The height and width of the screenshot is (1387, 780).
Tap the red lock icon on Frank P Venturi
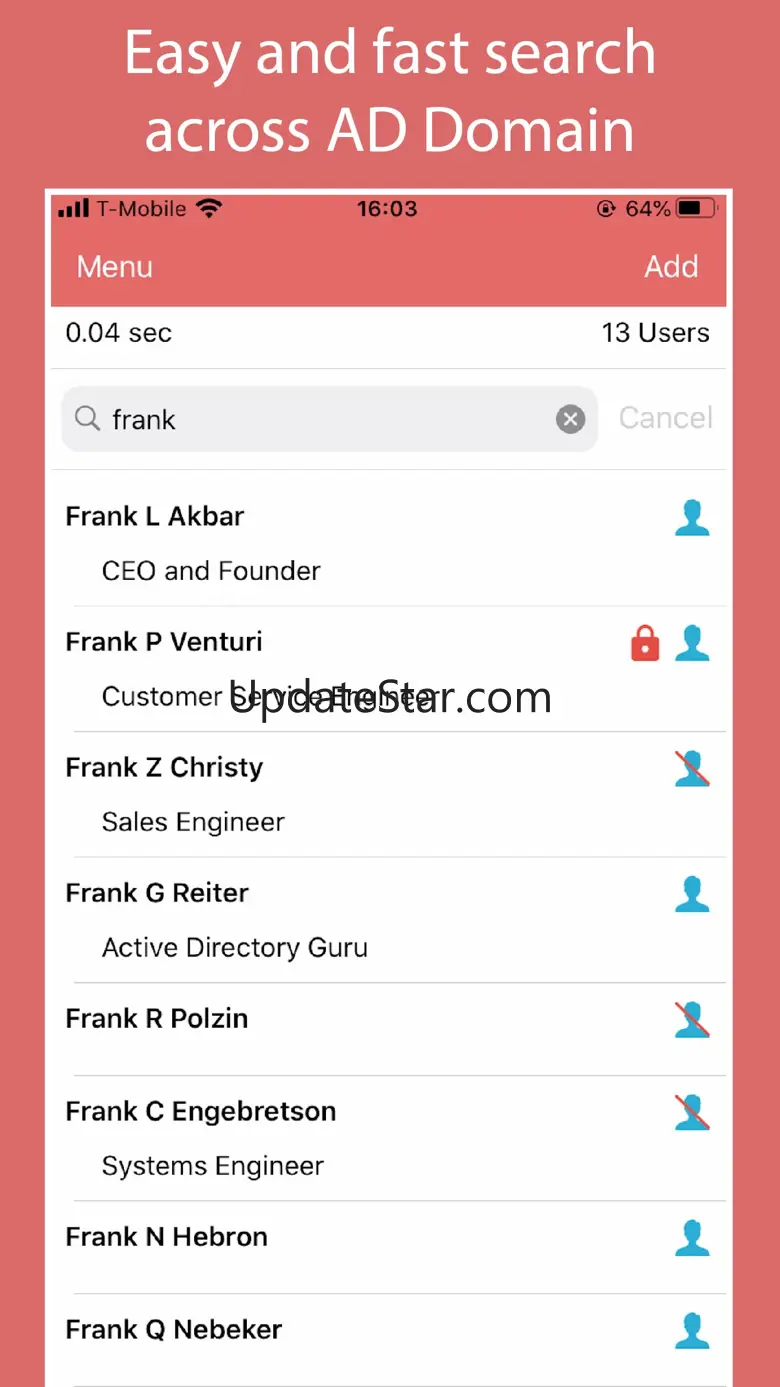pos(645,643)
